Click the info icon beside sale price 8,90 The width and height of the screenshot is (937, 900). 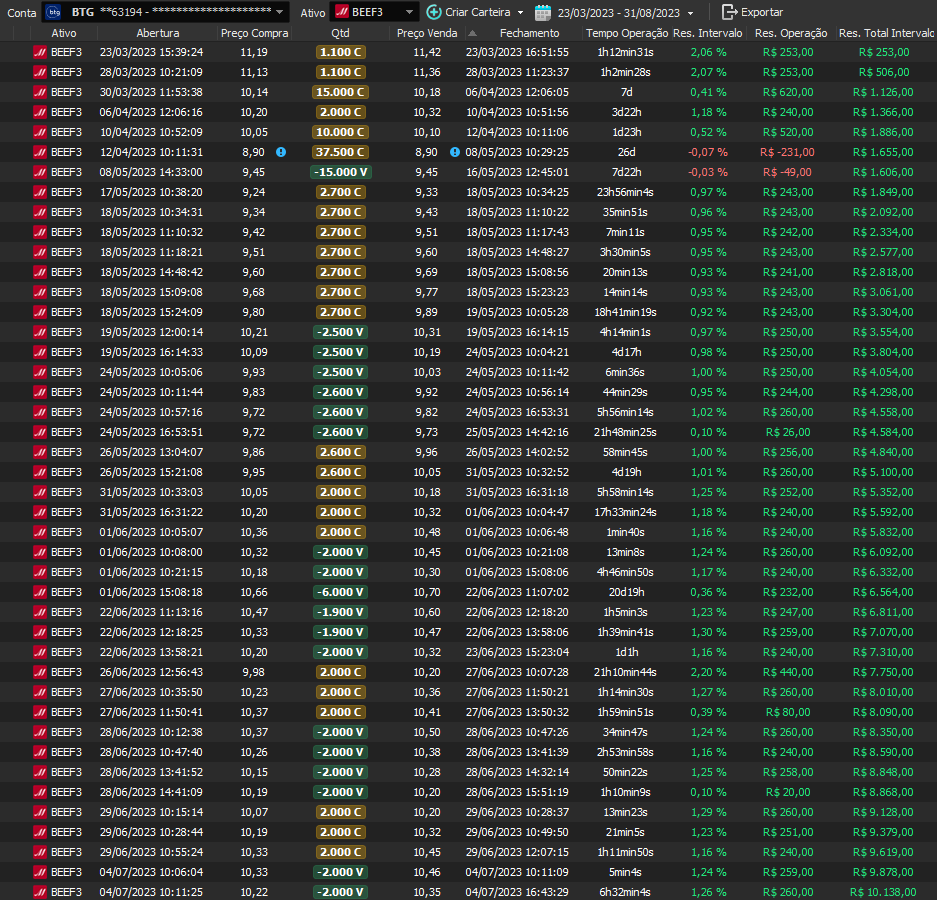[455, 152]
